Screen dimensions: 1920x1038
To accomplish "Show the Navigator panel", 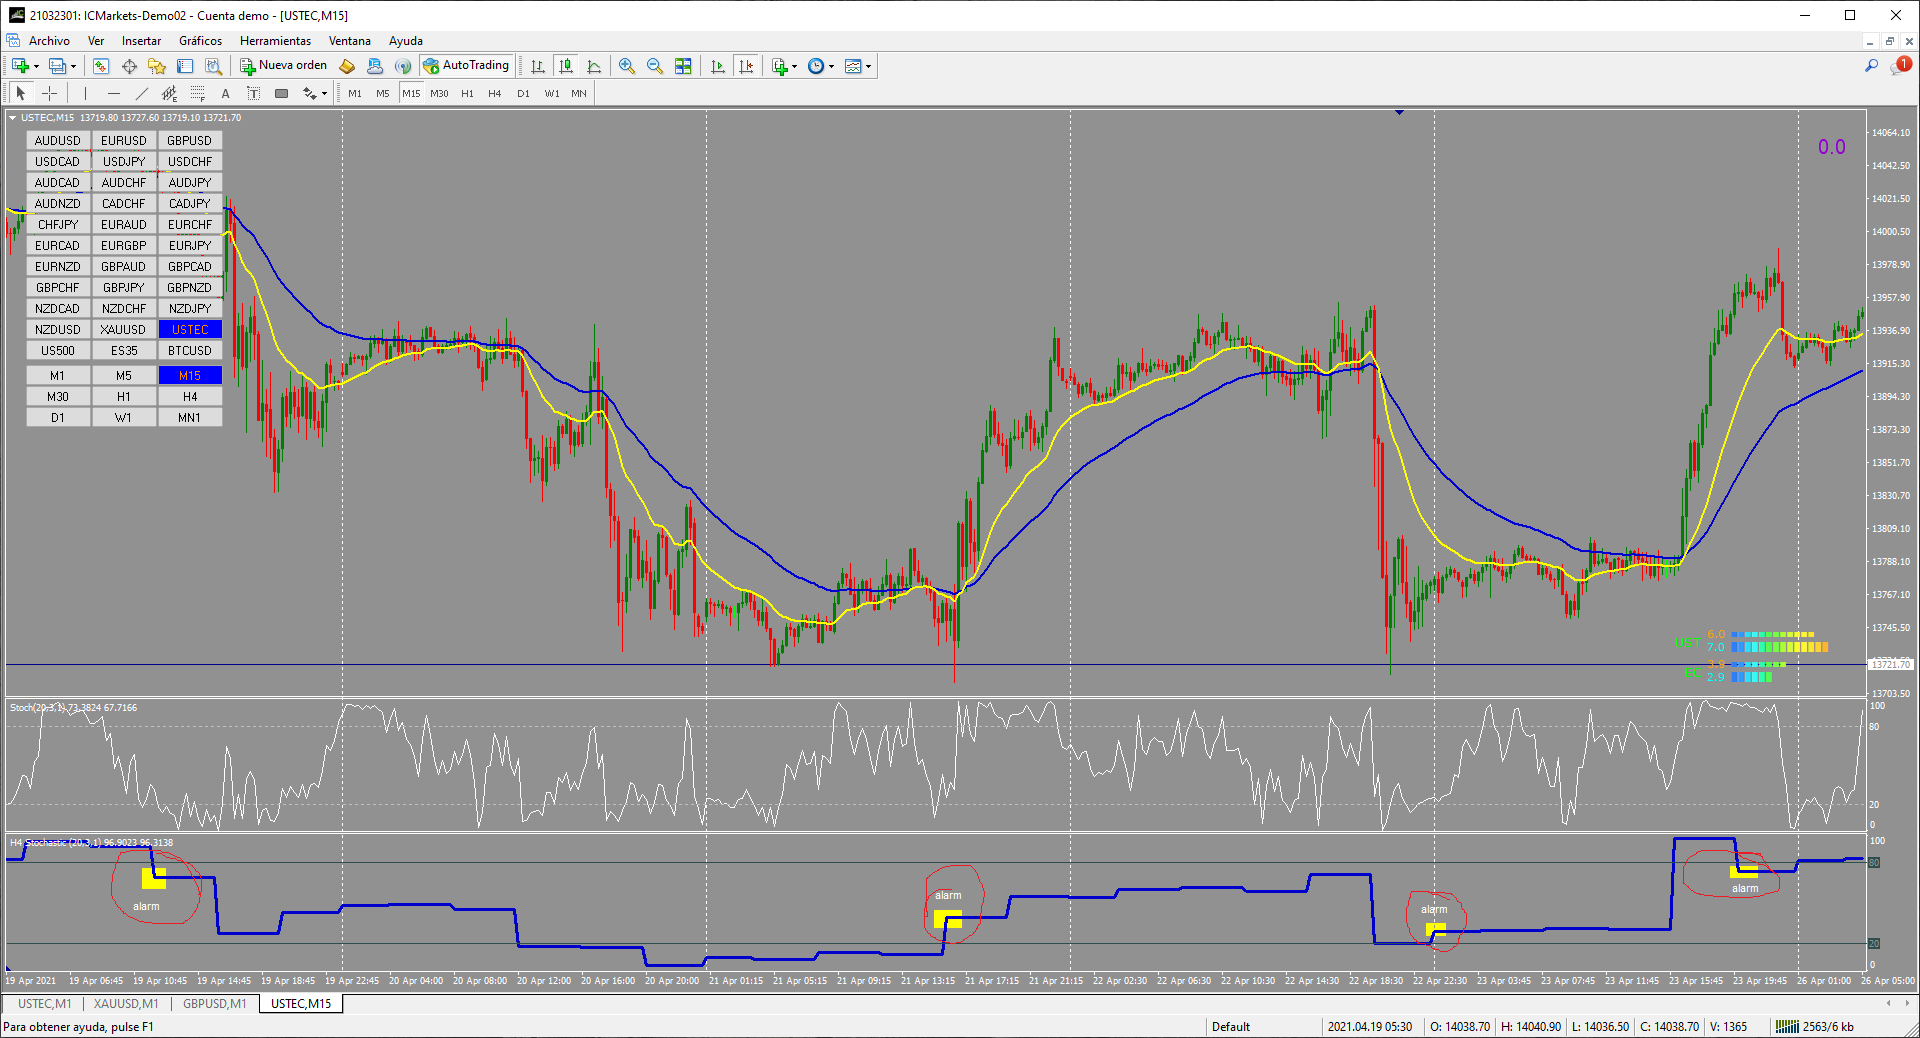I will pyautogui.click(x=157, y=66).
